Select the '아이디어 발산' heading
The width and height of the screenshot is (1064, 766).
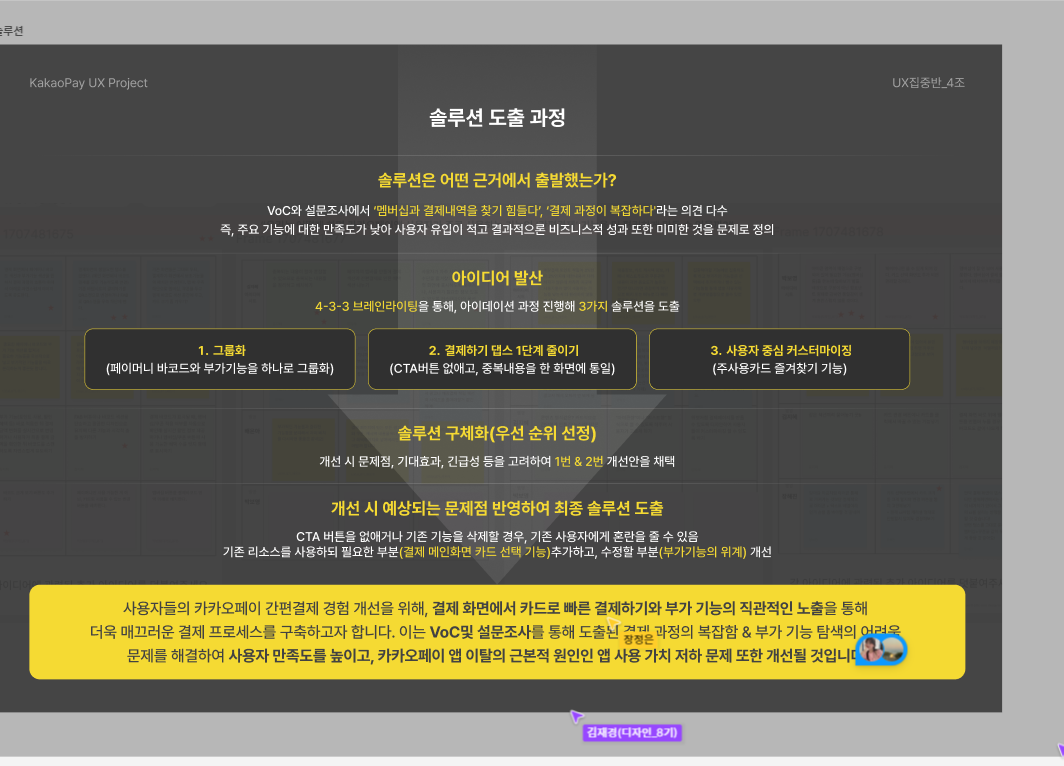click(x=497, y=278)
